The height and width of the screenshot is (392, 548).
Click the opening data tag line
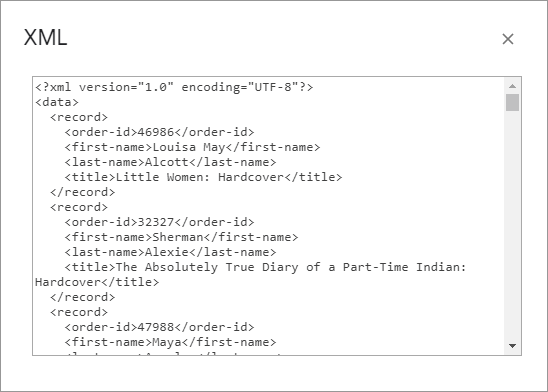pos(57,102)
